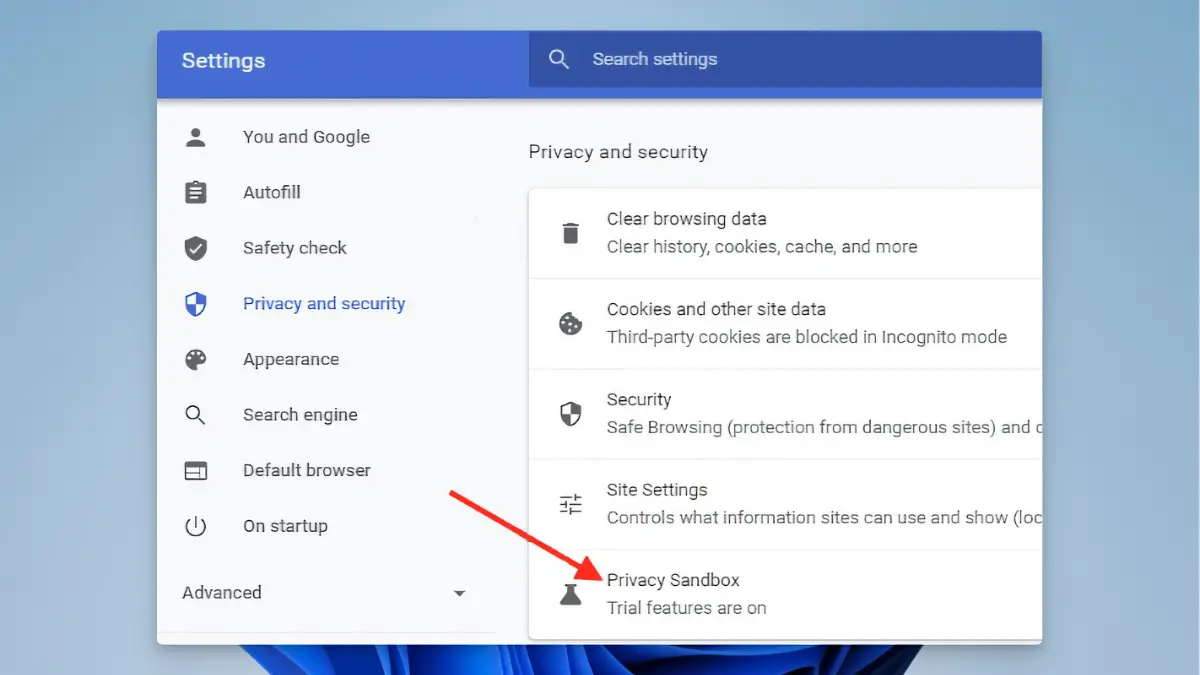Click the trash can icon for clearing data
The width and height of the screenshot is (1200, 675).
[x=571, y=233]
